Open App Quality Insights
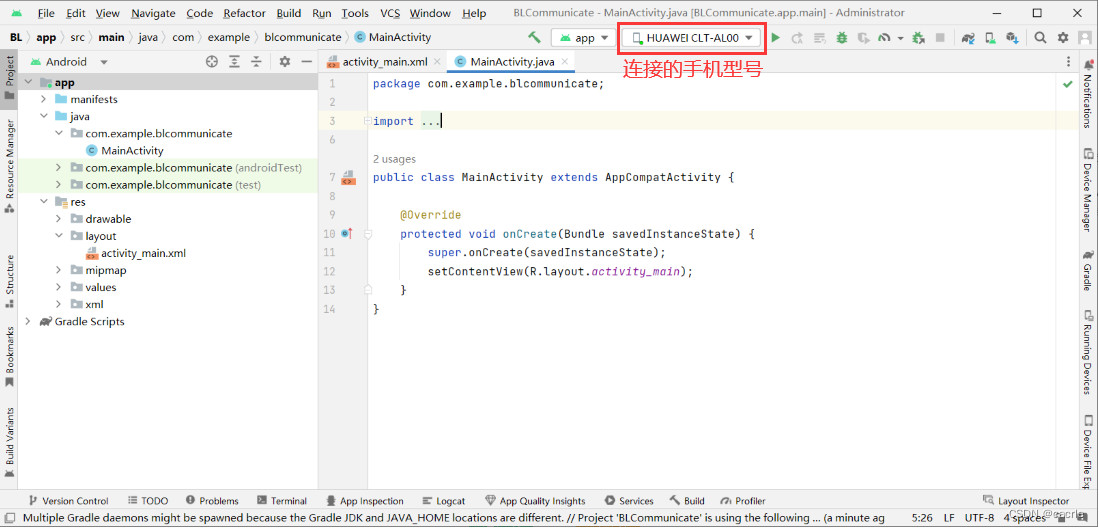Screen dimensions: 1099x528 coord(535,501)
